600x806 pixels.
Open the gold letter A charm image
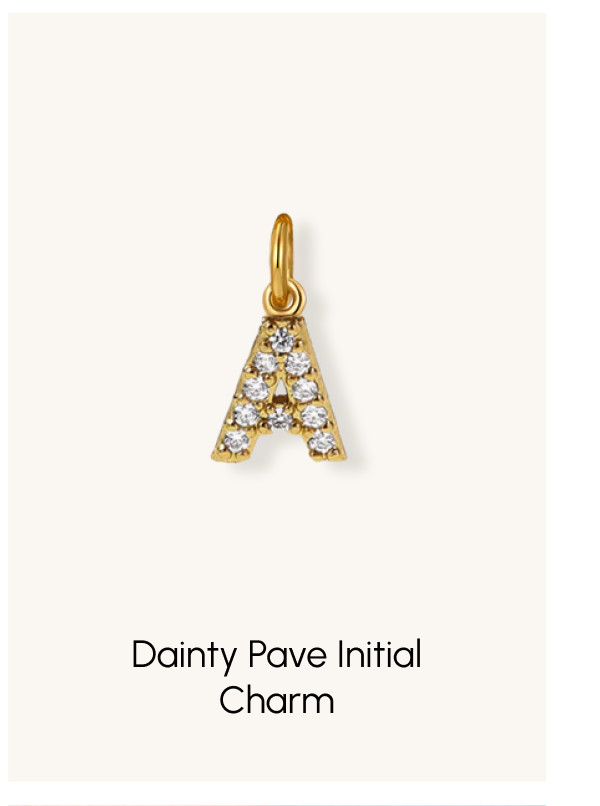coord(279,338)
